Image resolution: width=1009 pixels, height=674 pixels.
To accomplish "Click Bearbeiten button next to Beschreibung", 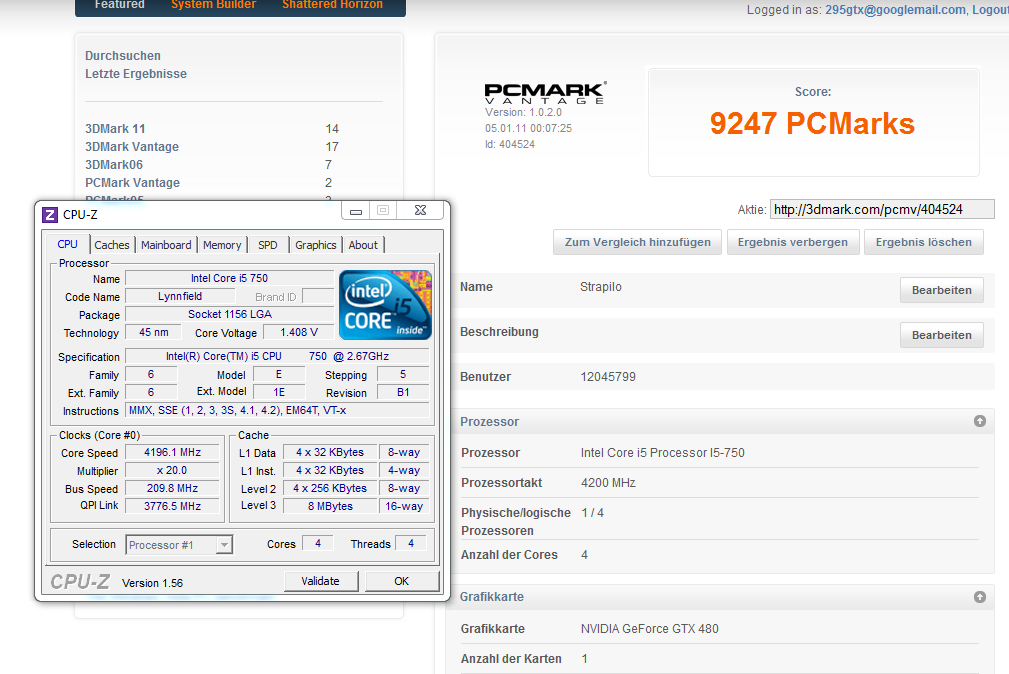I will 941,335.
